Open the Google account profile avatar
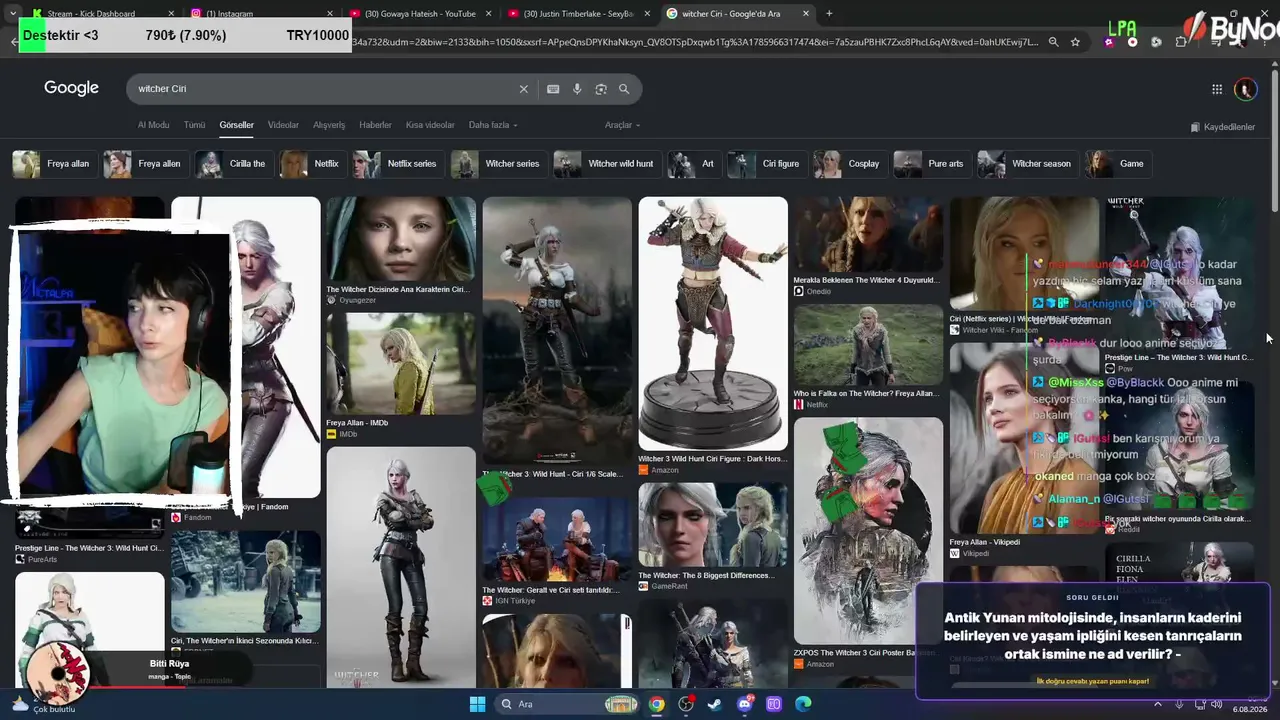 (x=1245, y=89)
